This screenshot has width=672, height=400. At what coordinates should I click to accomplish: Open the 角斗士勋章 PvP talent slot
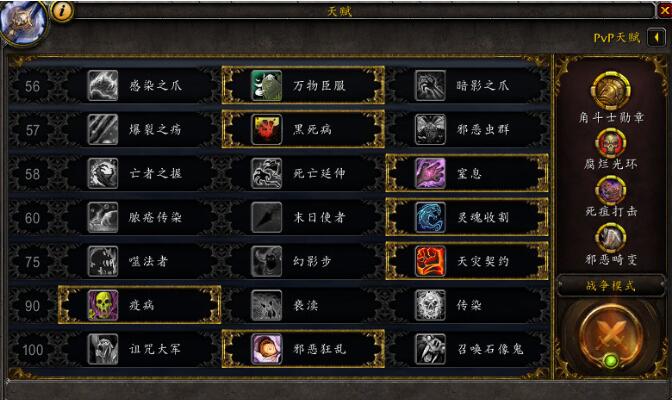tap(611, 90)
